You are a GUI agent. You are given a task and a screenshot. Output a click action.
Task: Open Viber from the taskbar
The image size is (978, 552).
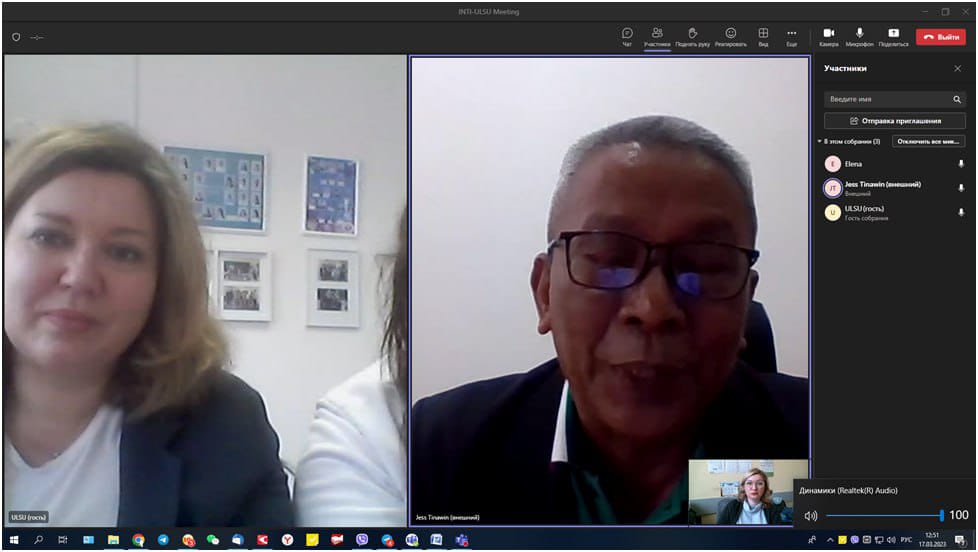(362, 540)
